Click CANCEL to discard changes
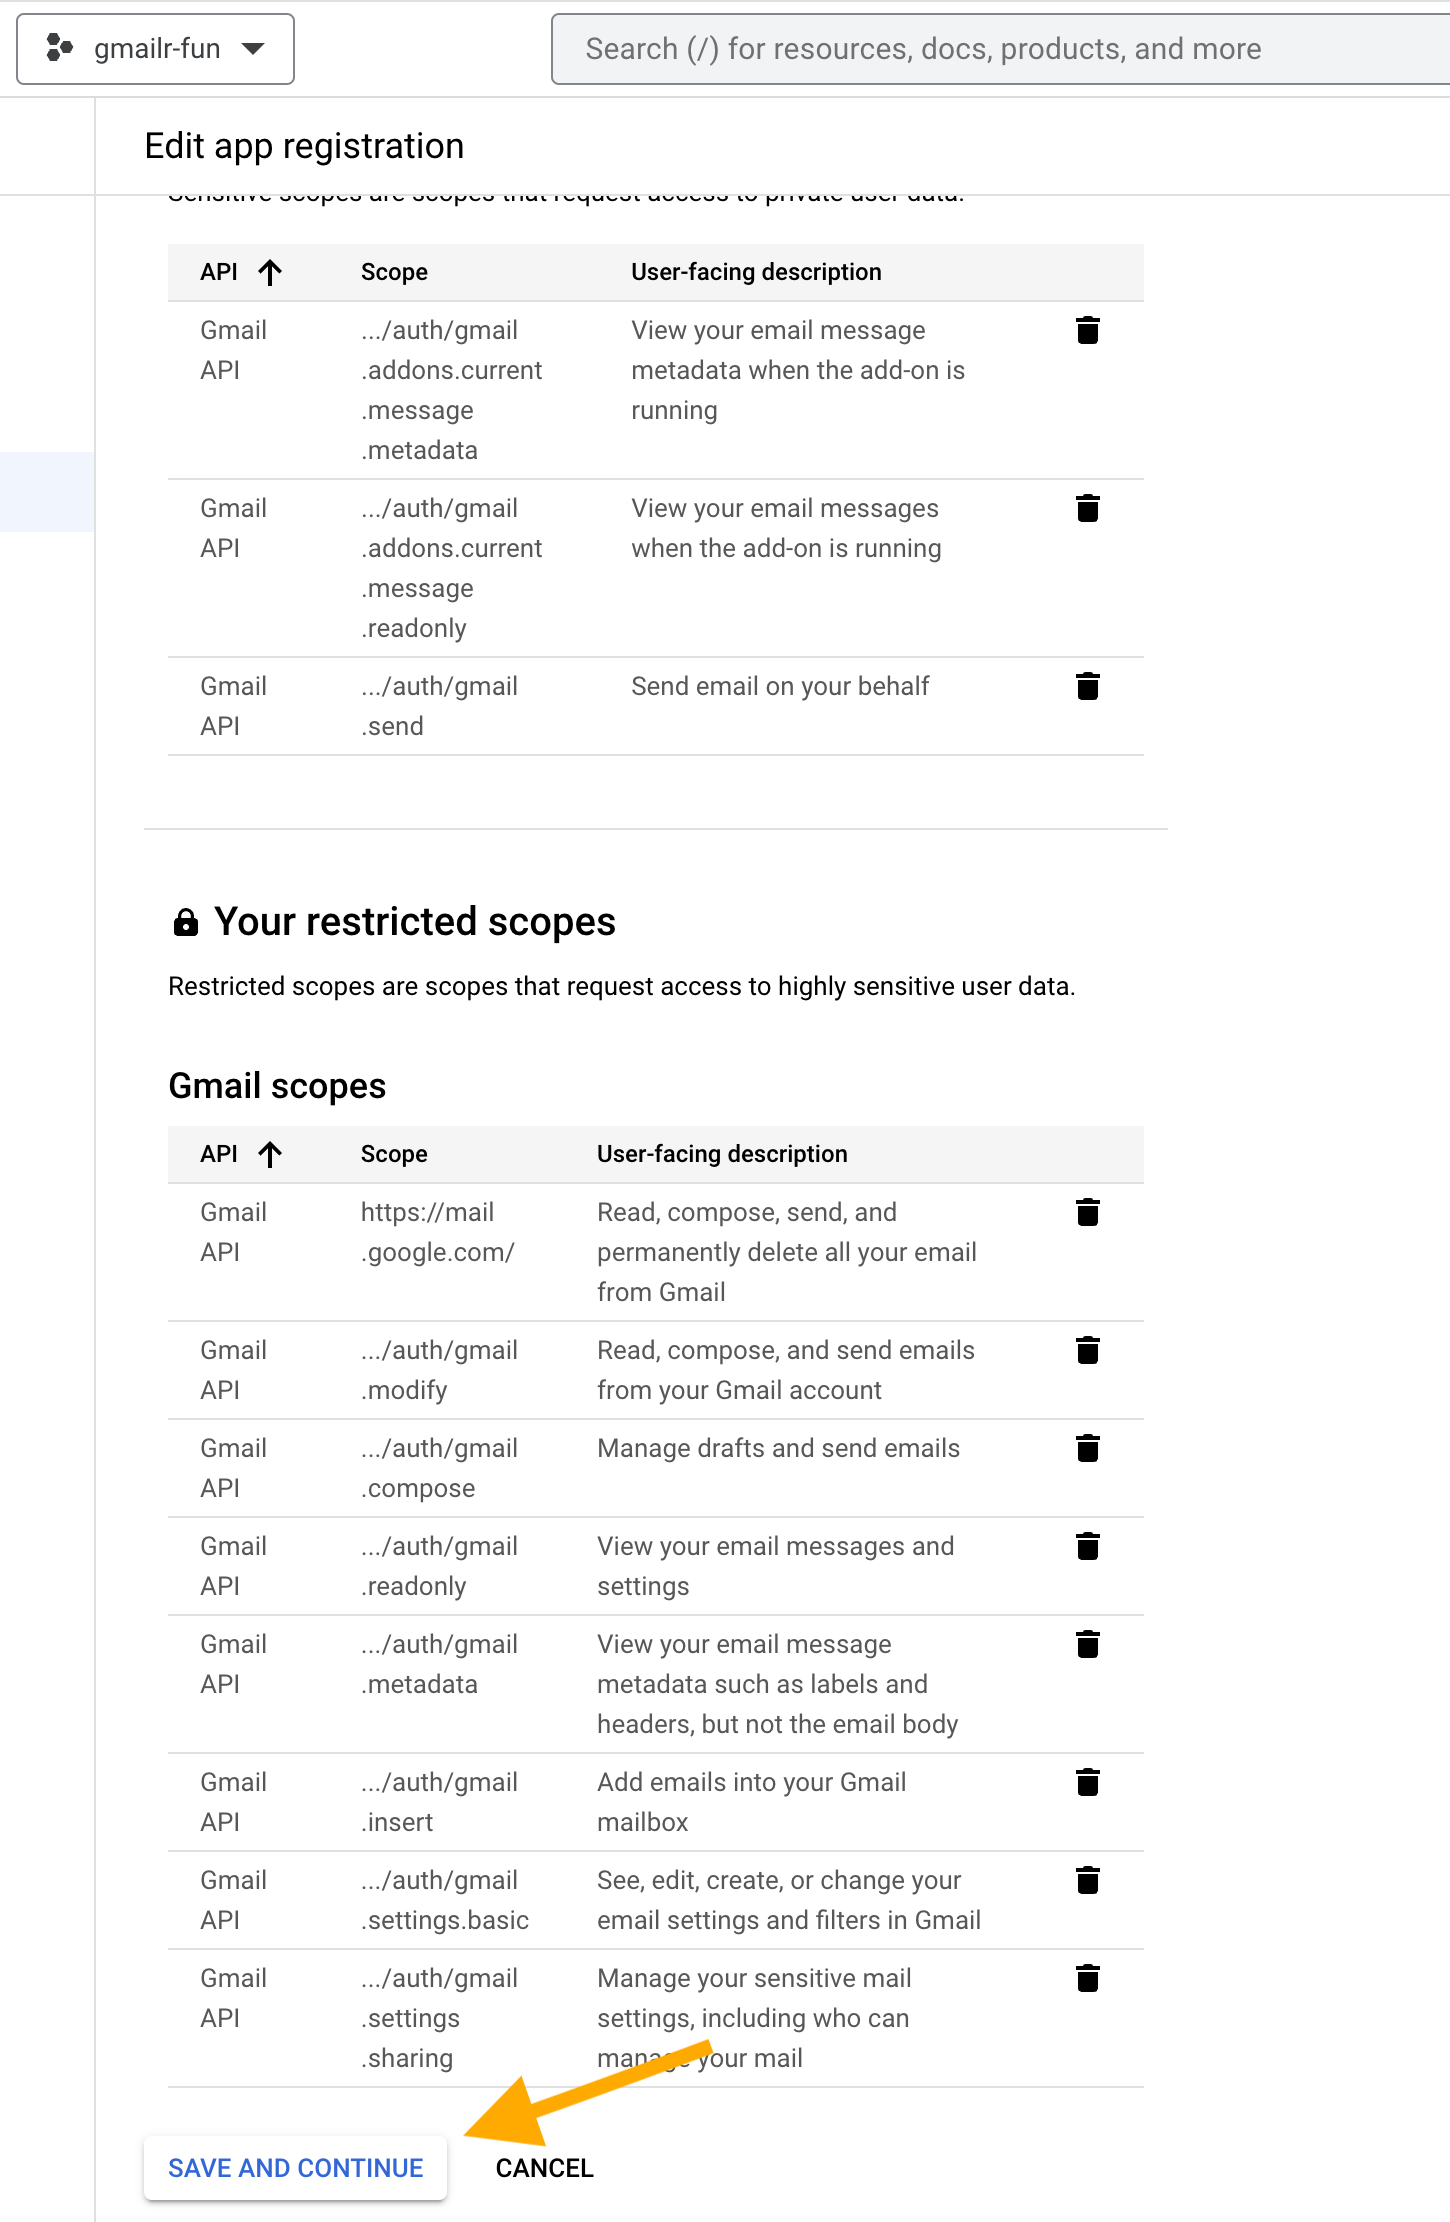1450x2222 pixels. [544, 2168]
